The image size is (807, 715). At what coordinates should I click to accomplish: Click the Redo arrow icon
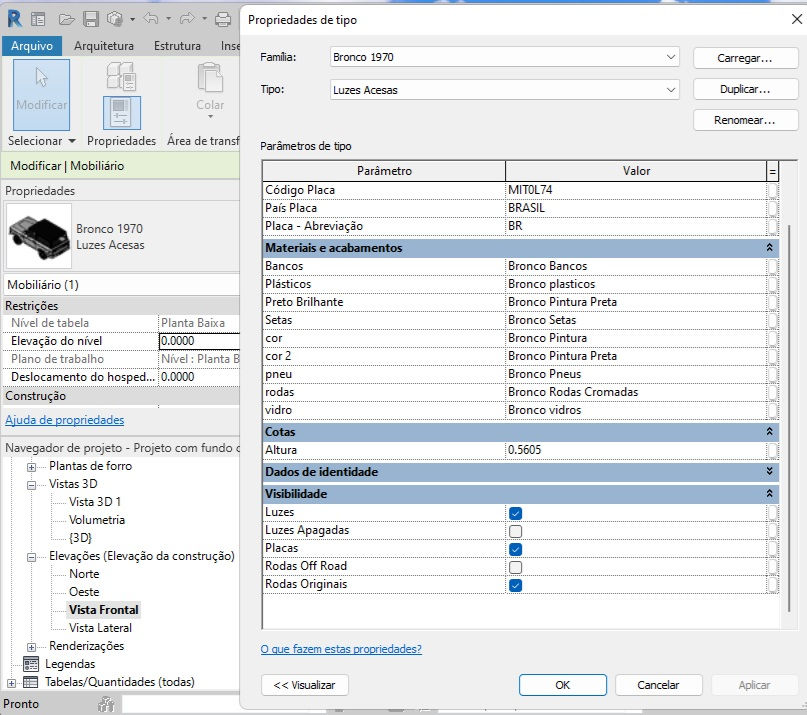click(x=187, y=19)
